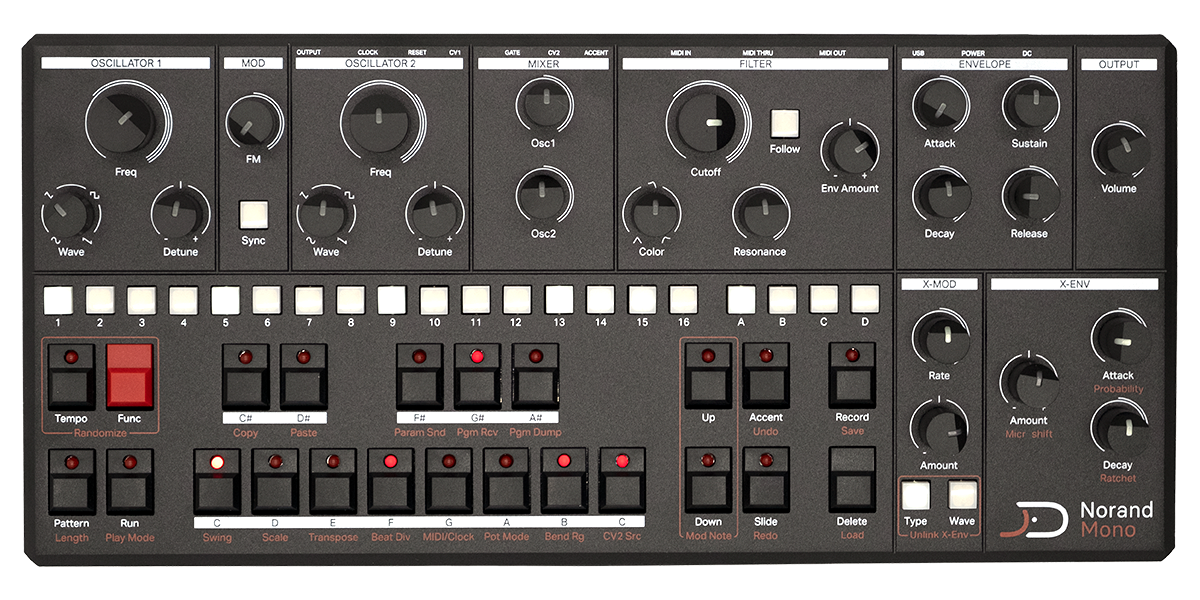This screenshot has height=600, width=1200.
Task: Select step button 1
Action: point(59,300)
